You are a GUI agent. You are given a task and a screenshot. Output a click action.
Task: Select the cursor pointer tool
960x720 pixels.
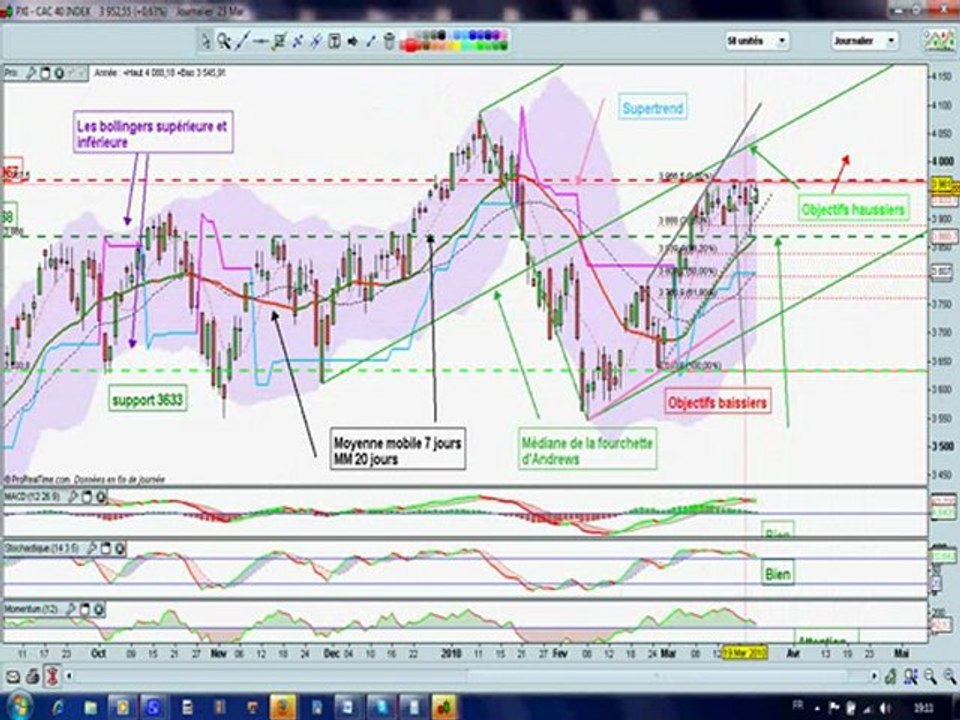coord(206,41)
